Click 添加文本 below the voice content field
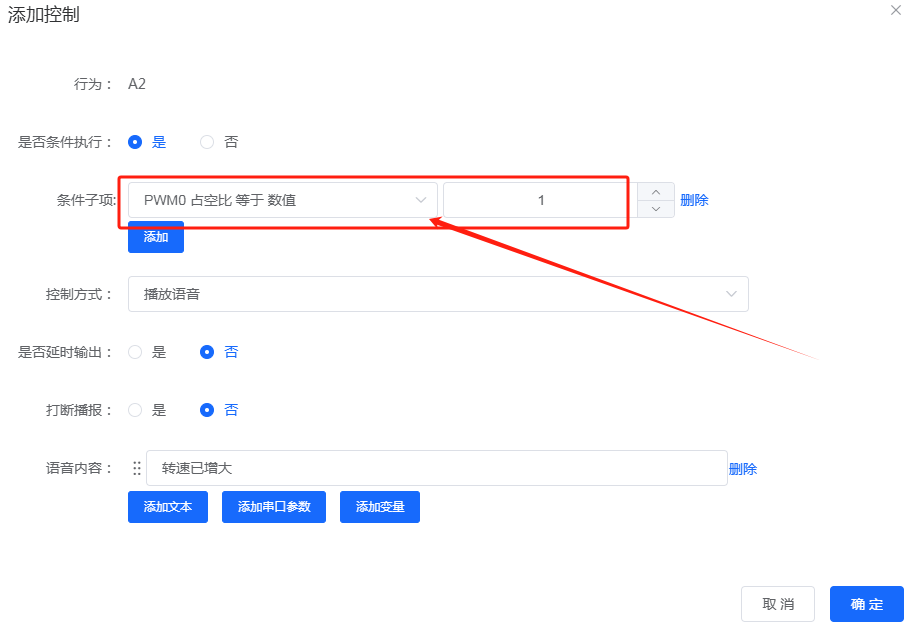 pyautogui.click(x=167, y=507)
